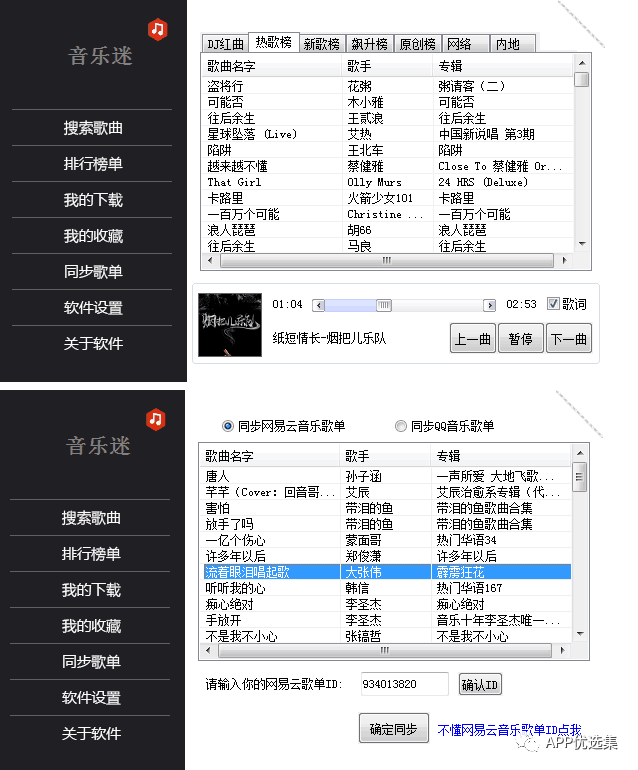638x770 pixels.
Task: Open 关于软件 in the top sidebar
Action: pyautogui.click(x=93, y=344)
